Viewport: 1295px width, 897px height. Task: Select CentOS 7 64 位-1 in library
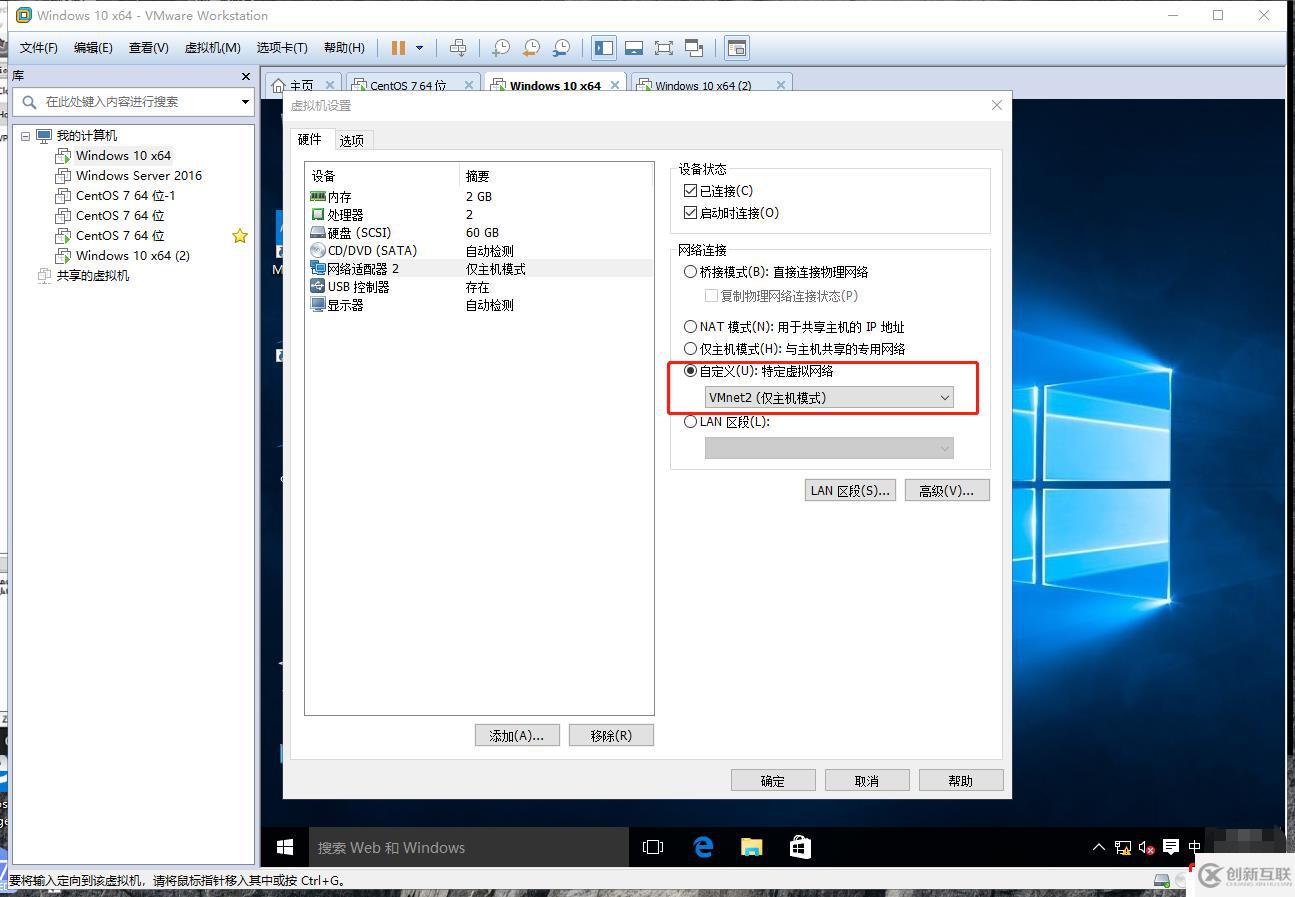pos(125,196)
